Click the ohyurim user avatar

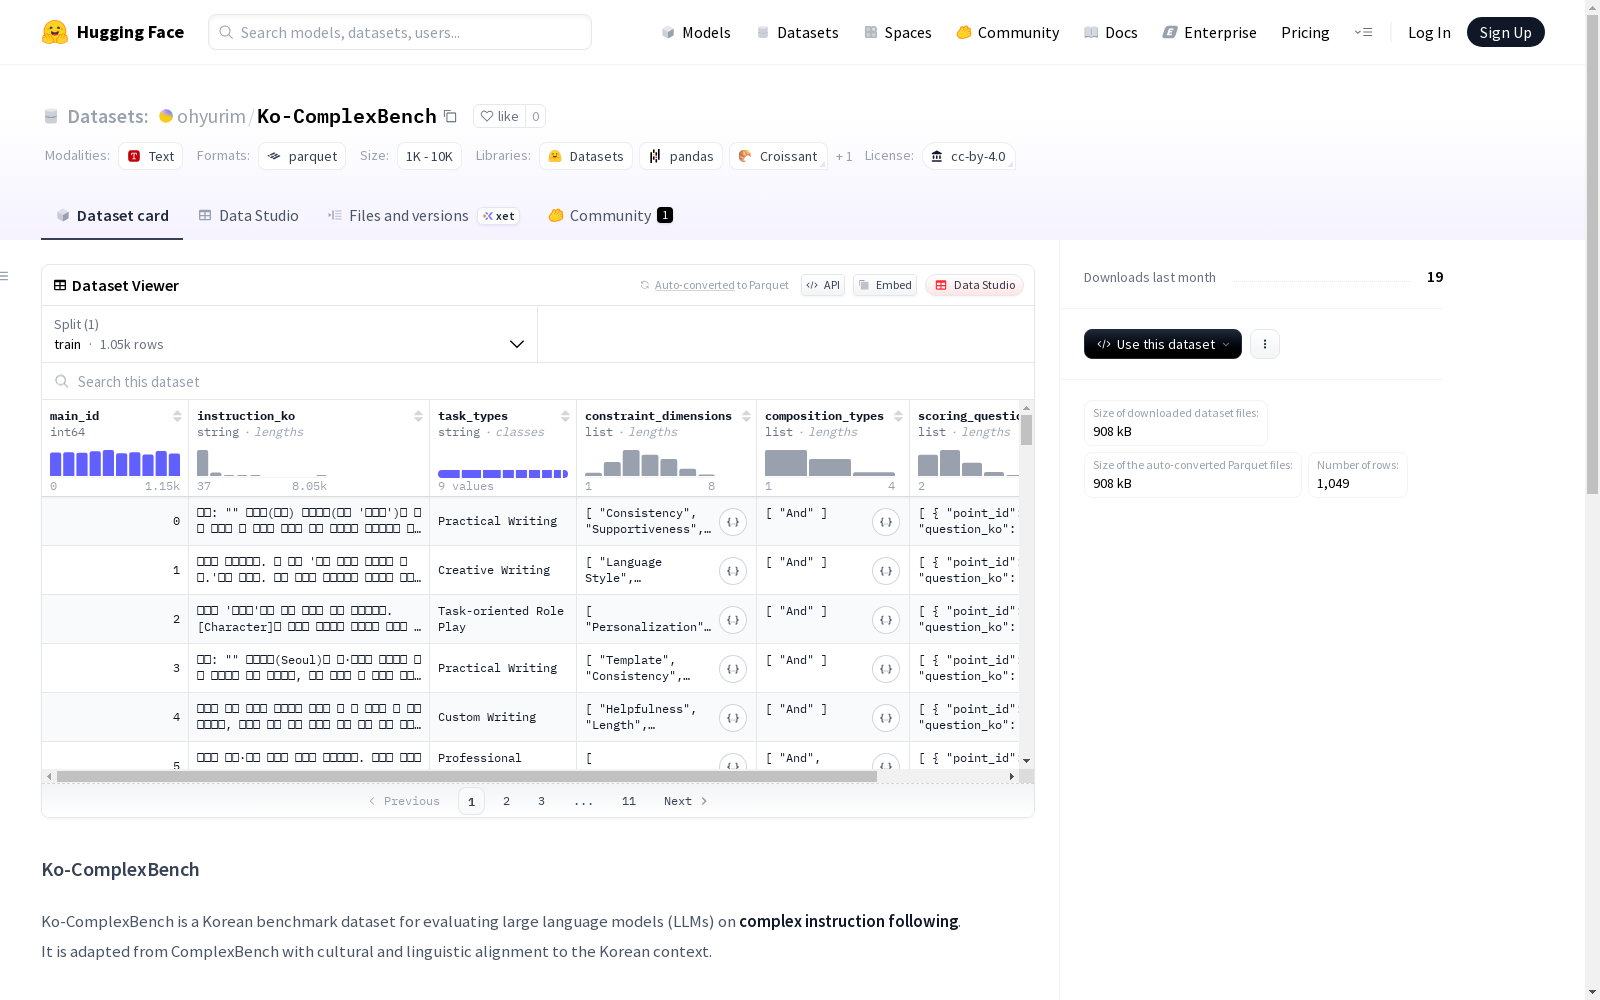click(x=166, y=116)
